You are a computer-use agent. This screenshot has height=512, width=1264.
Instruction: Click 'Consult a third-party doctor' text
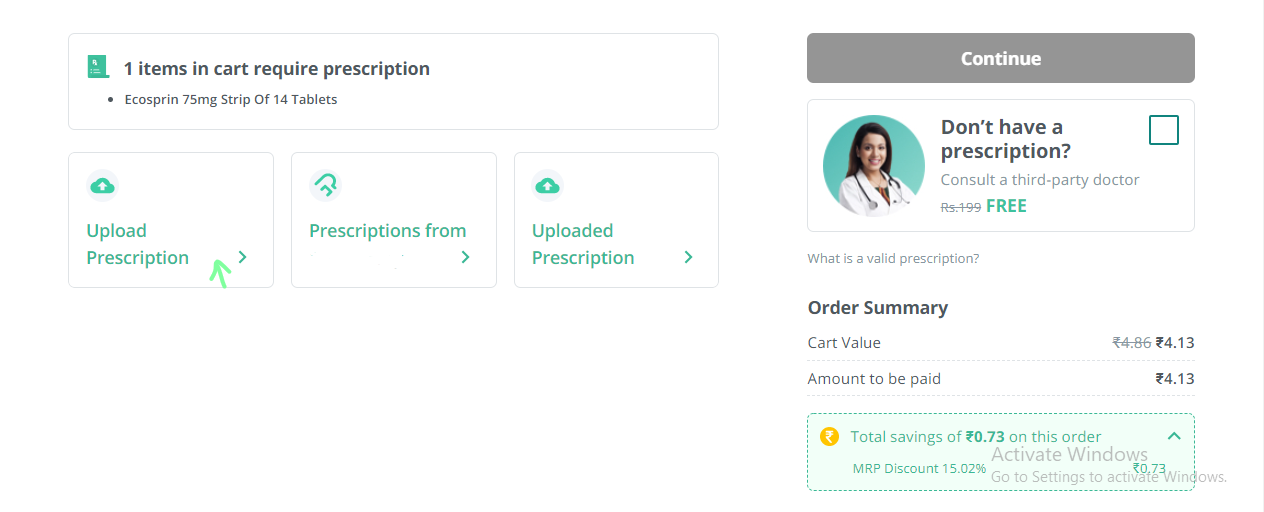1040,180
